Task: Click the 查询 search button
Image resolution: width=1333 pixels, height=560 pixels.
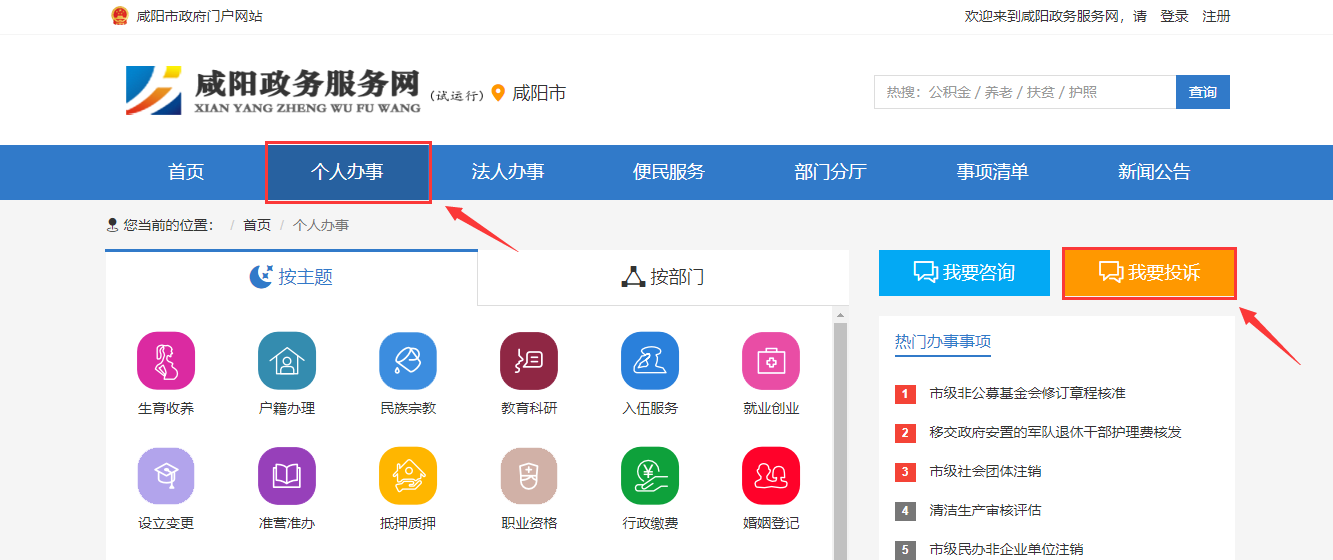Action: [x=1202, y=92]
